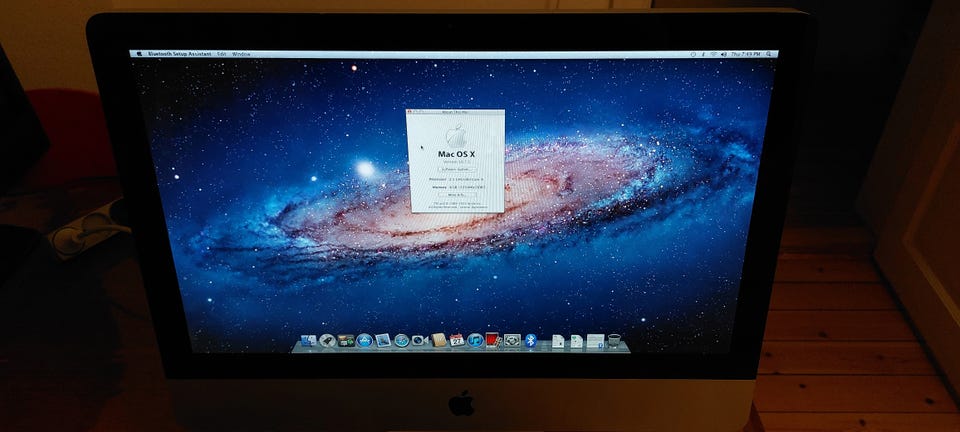
Task: Click the Wi-Fi status icon in menu bar
Action: (x=713, y=54)
